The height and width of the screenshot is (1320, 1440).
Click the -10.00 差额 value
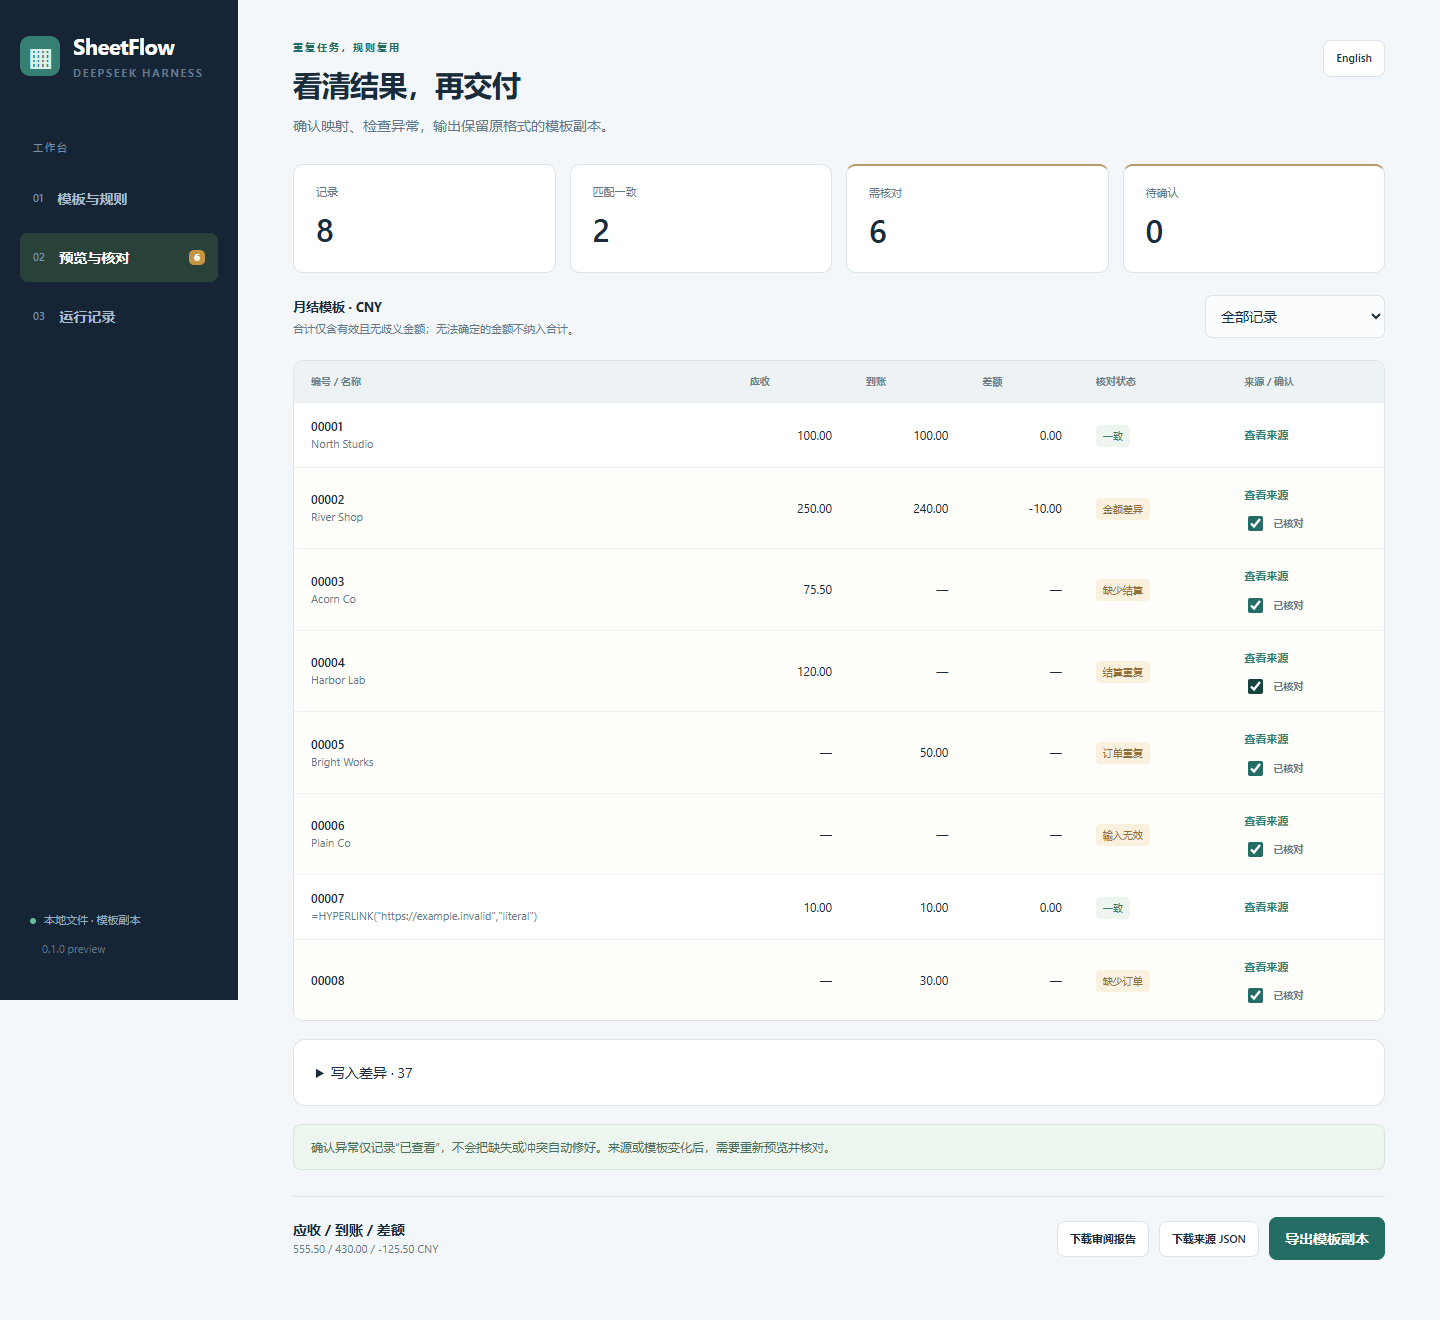[x=1045, y=509]
